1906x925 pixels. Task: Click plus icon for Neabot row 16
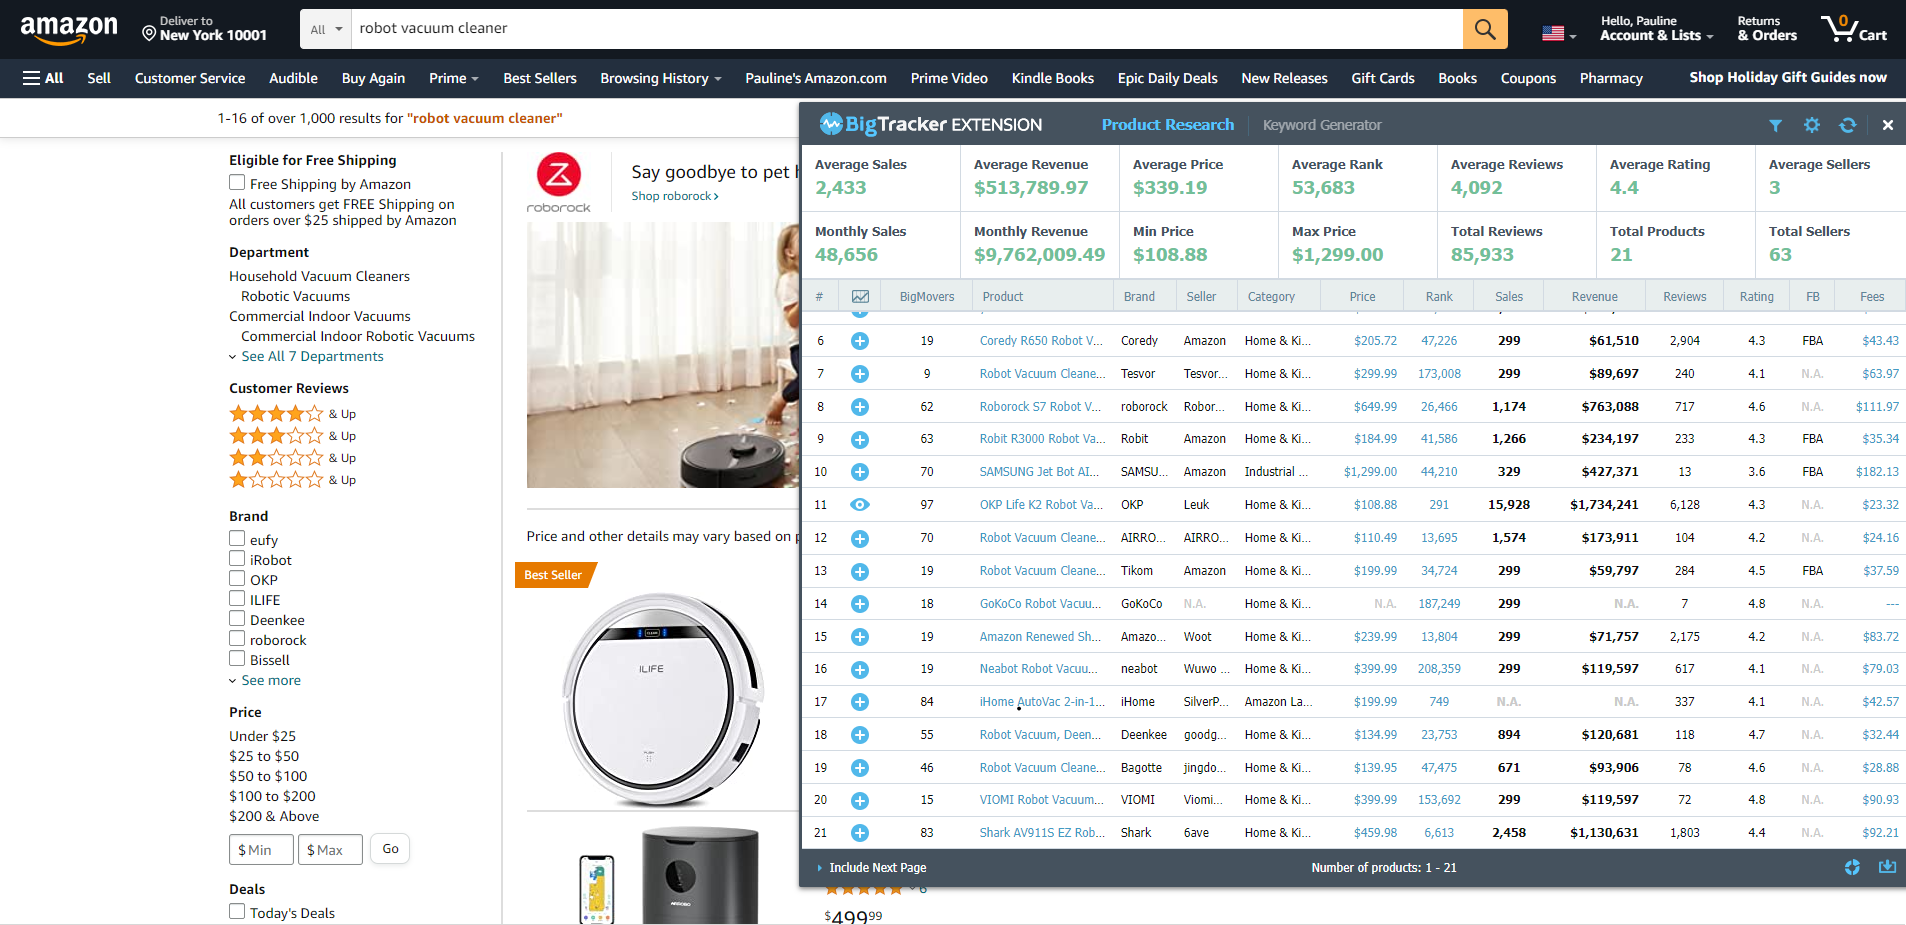pos(859,669)
